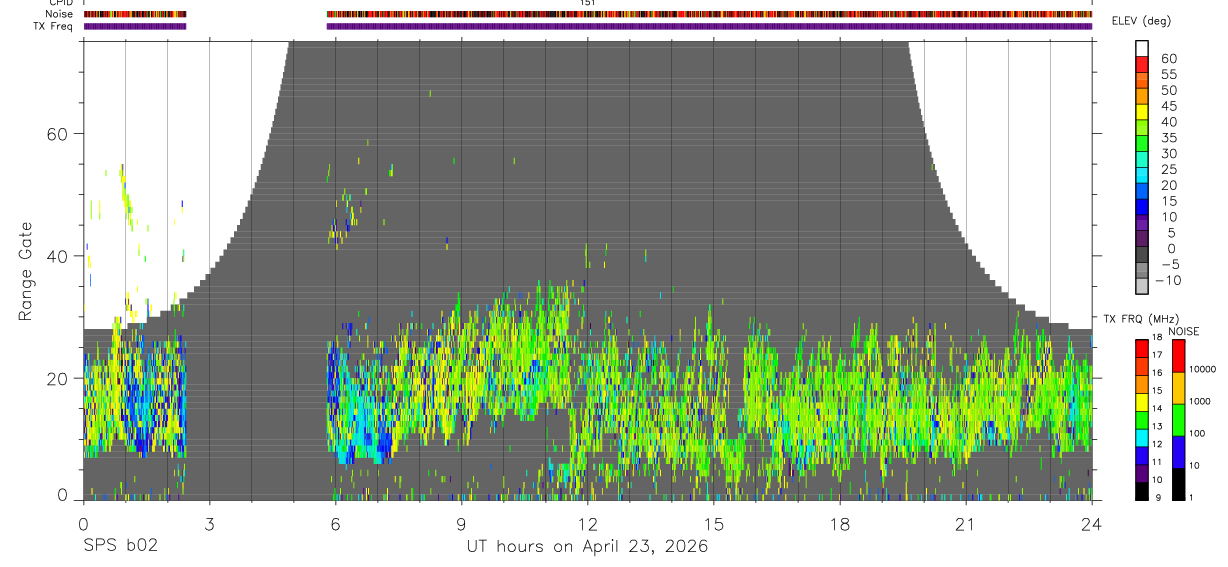Viewport: 1228px width, 567px height.
Task: Click the blue swatch in NOISE legend
Action: pos(1178,452)
